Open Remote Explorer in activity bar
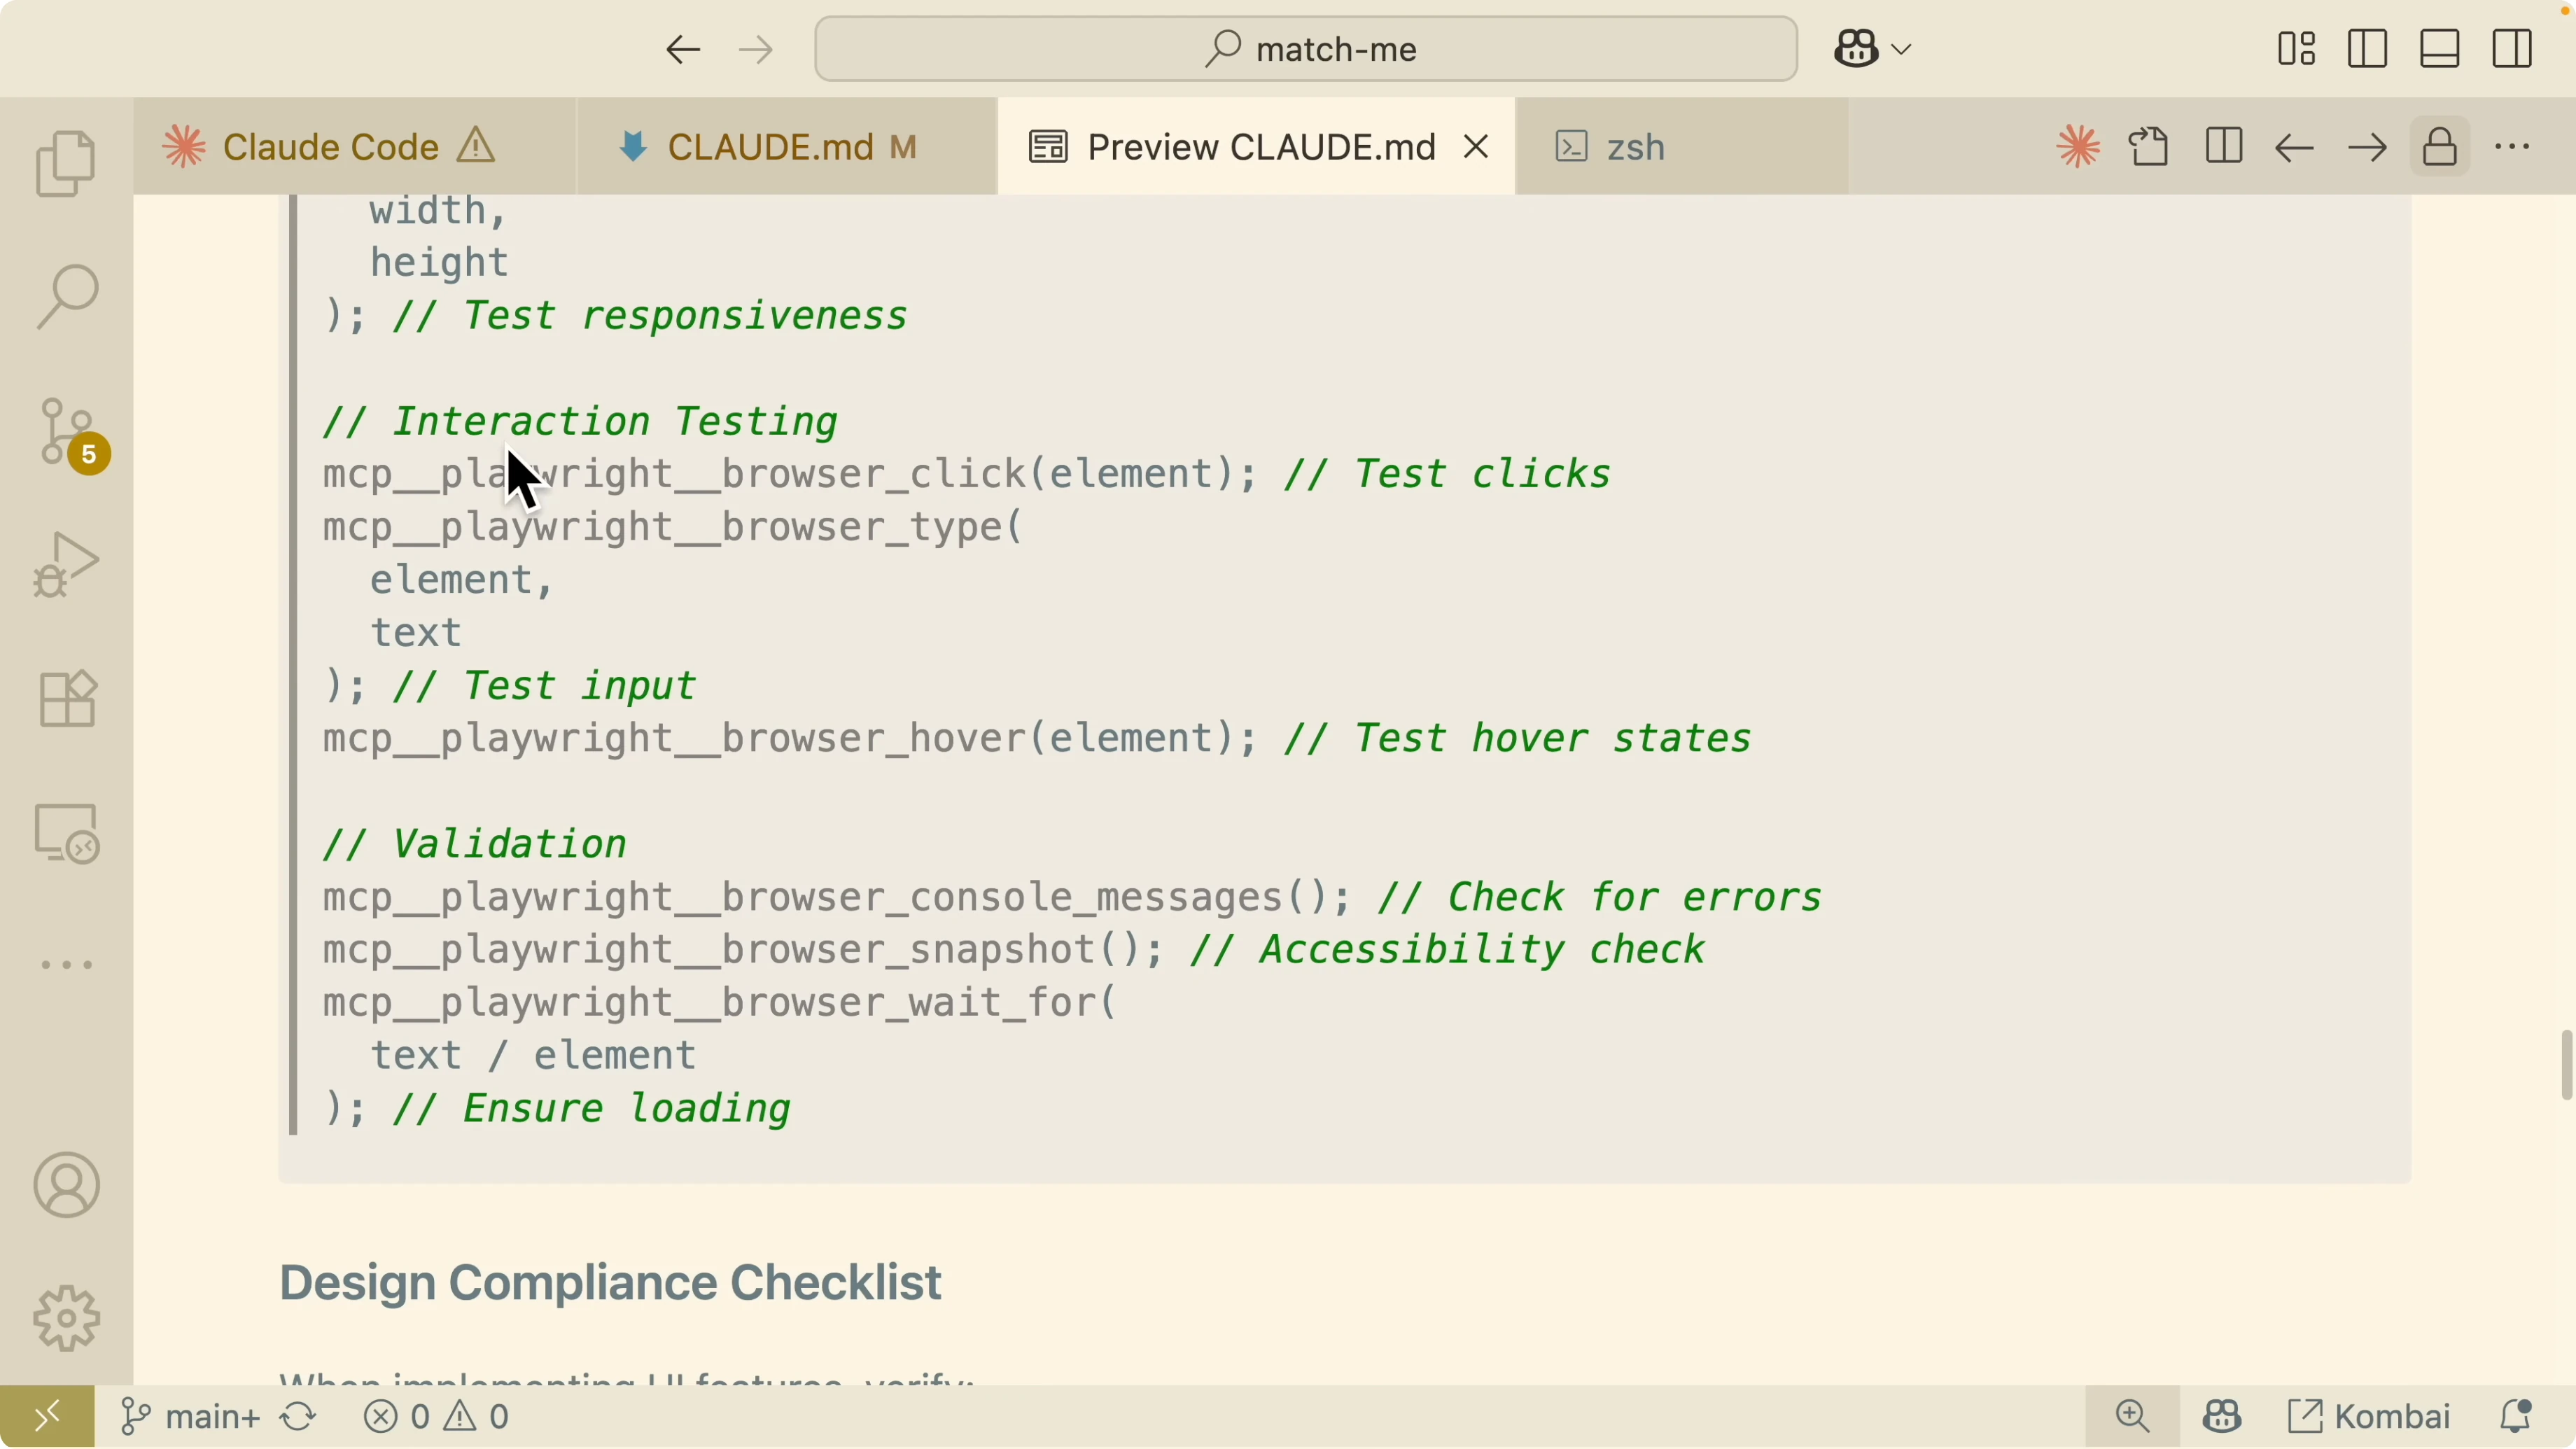 coord(66,832)
